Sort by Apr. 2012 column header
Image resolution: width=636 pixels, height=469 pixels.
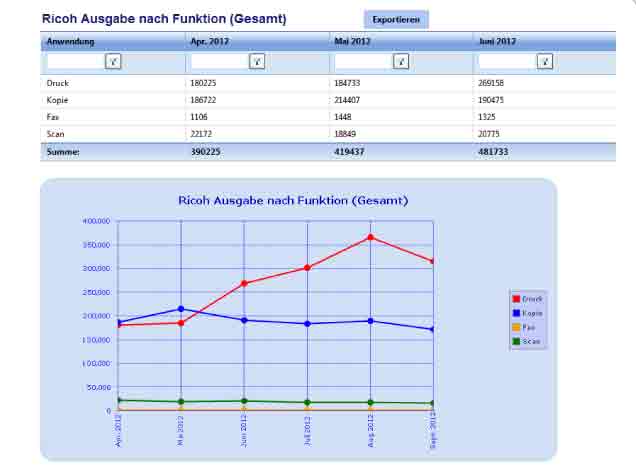210,41
